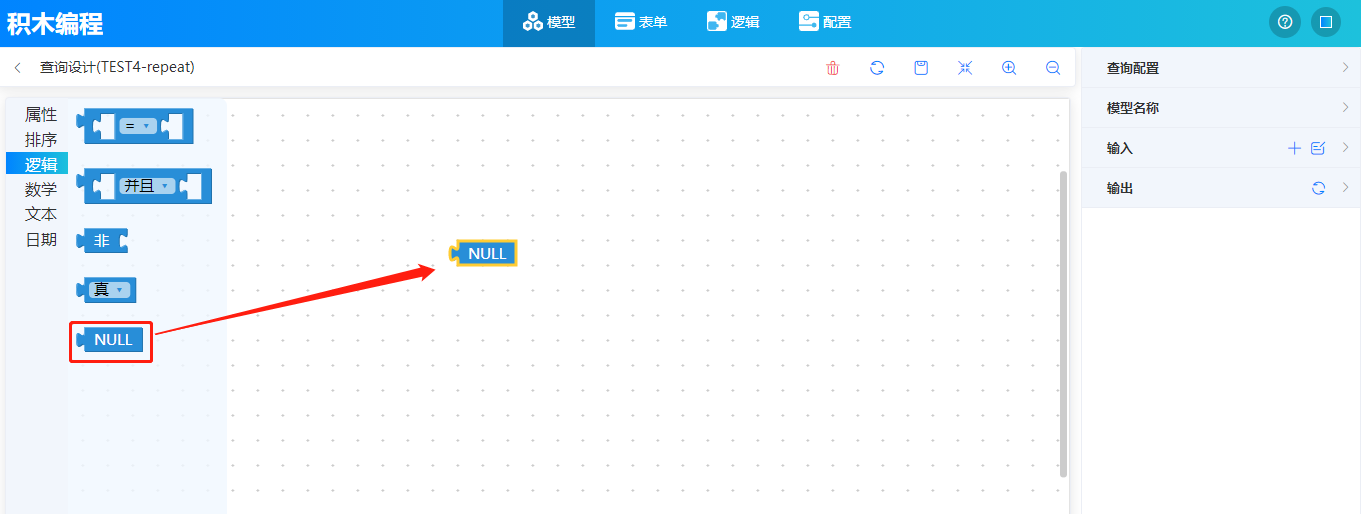Open the = operator dropdown in block

(x=138, y=126)
